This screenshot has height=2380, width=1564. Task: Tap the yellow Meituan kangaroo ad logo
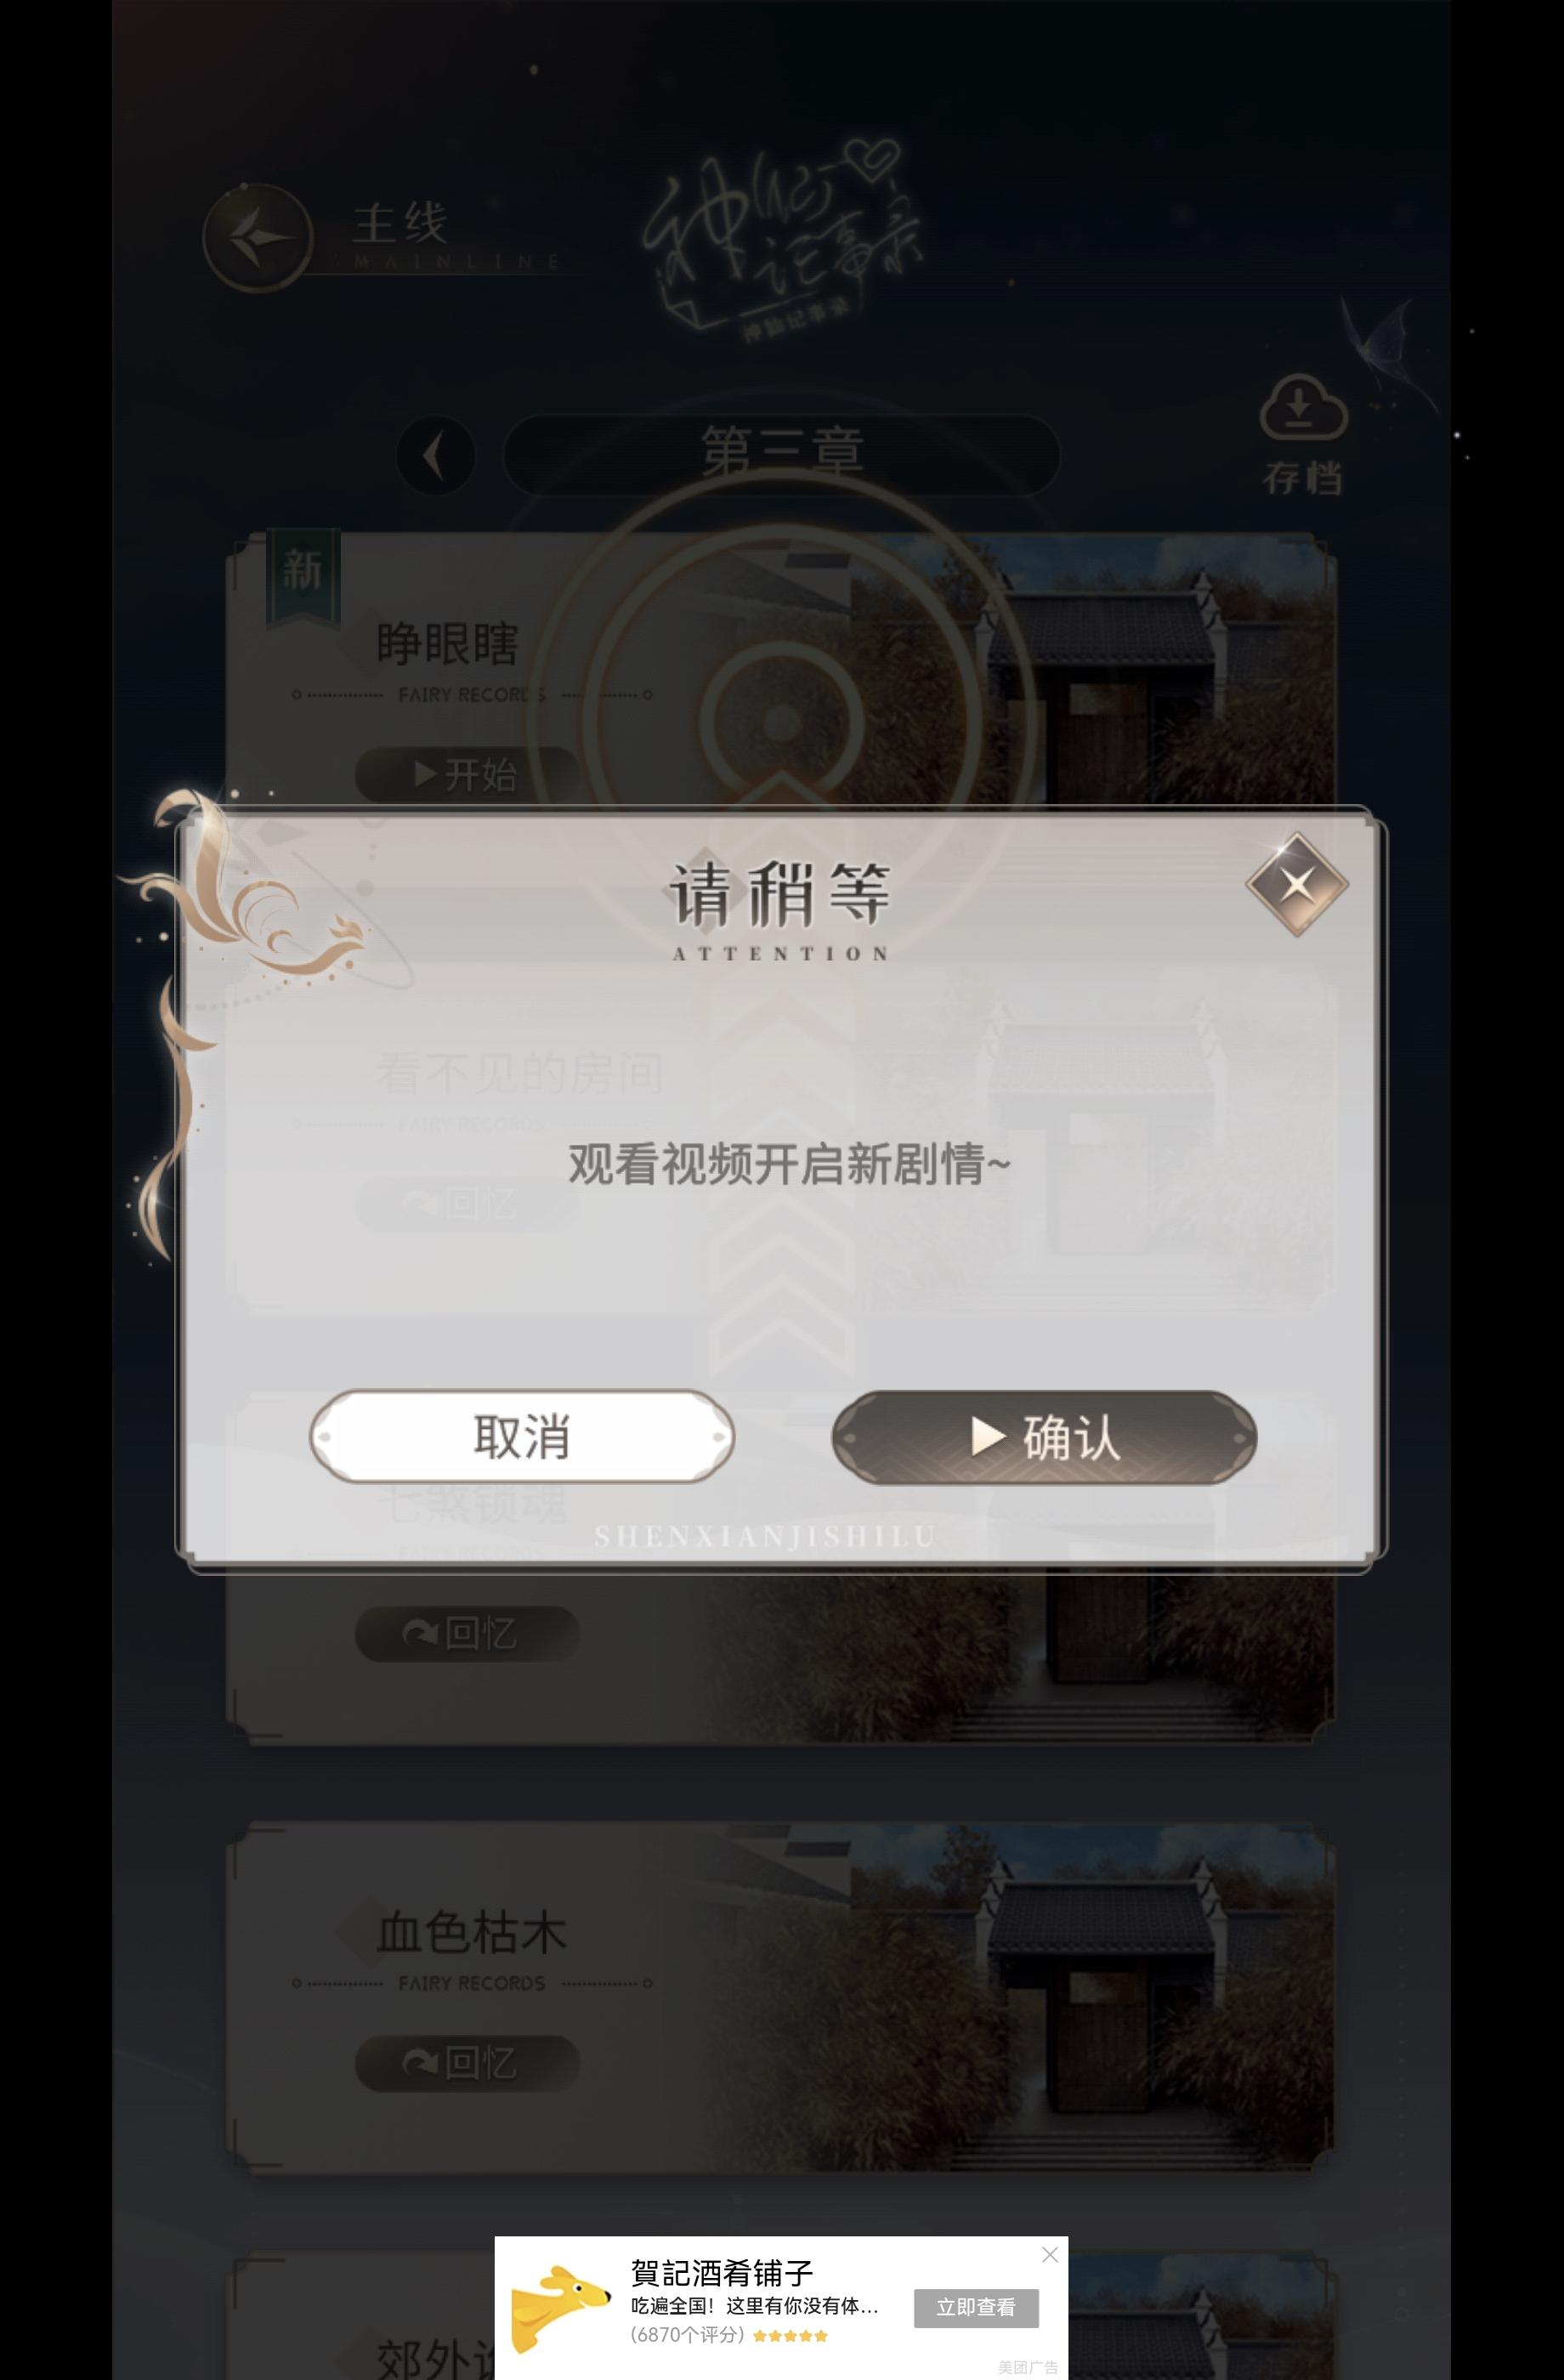[x=558, y=2308]
